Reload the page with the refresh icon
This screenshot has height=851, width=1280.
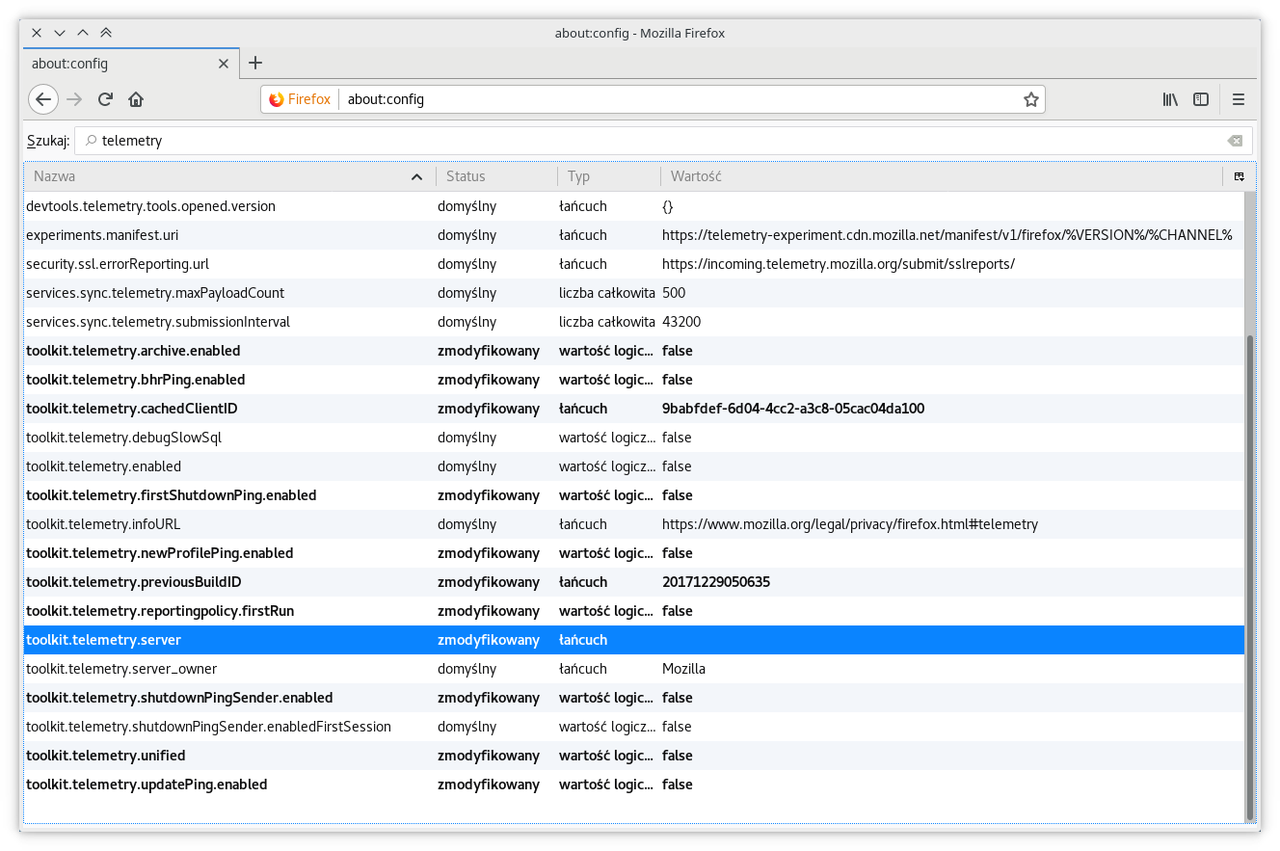[x=105, y=99]
